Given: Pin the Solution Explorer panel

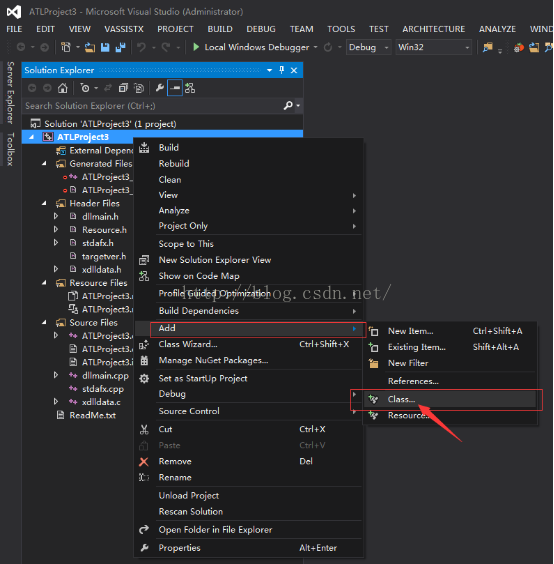Looking at the screenshot, I should point(282,70).
